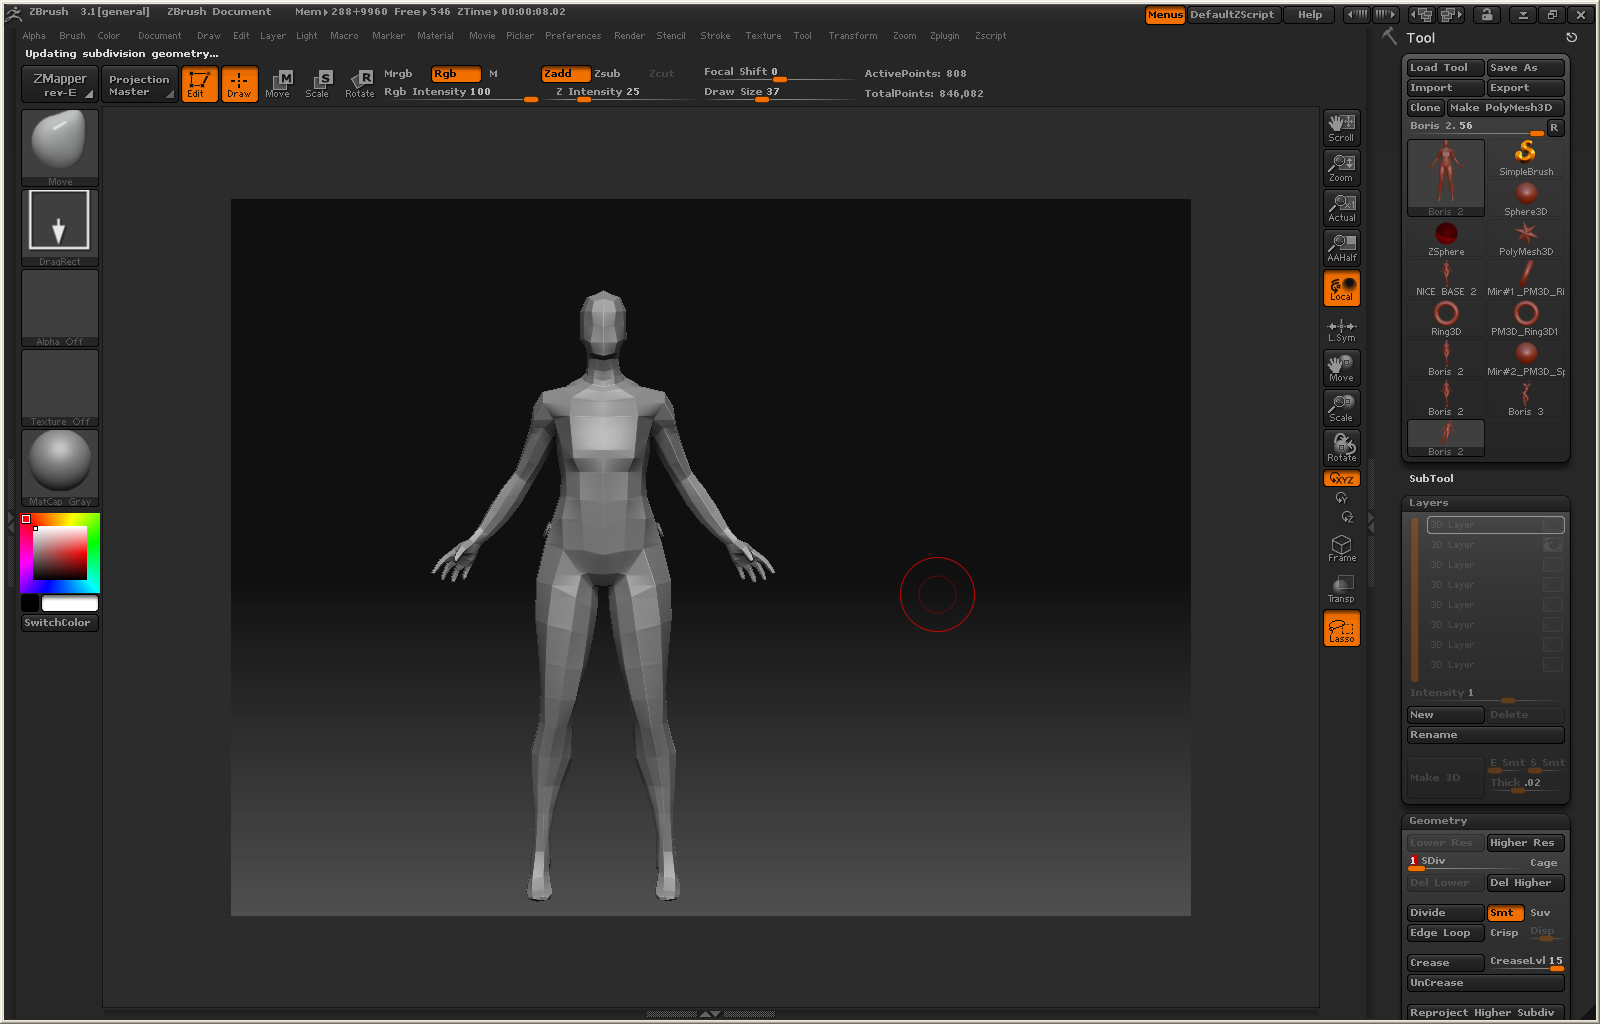This screenshot has width=1600, height=1024.
Task: Click the Load Tool button
Action: tap(1445, 68)
